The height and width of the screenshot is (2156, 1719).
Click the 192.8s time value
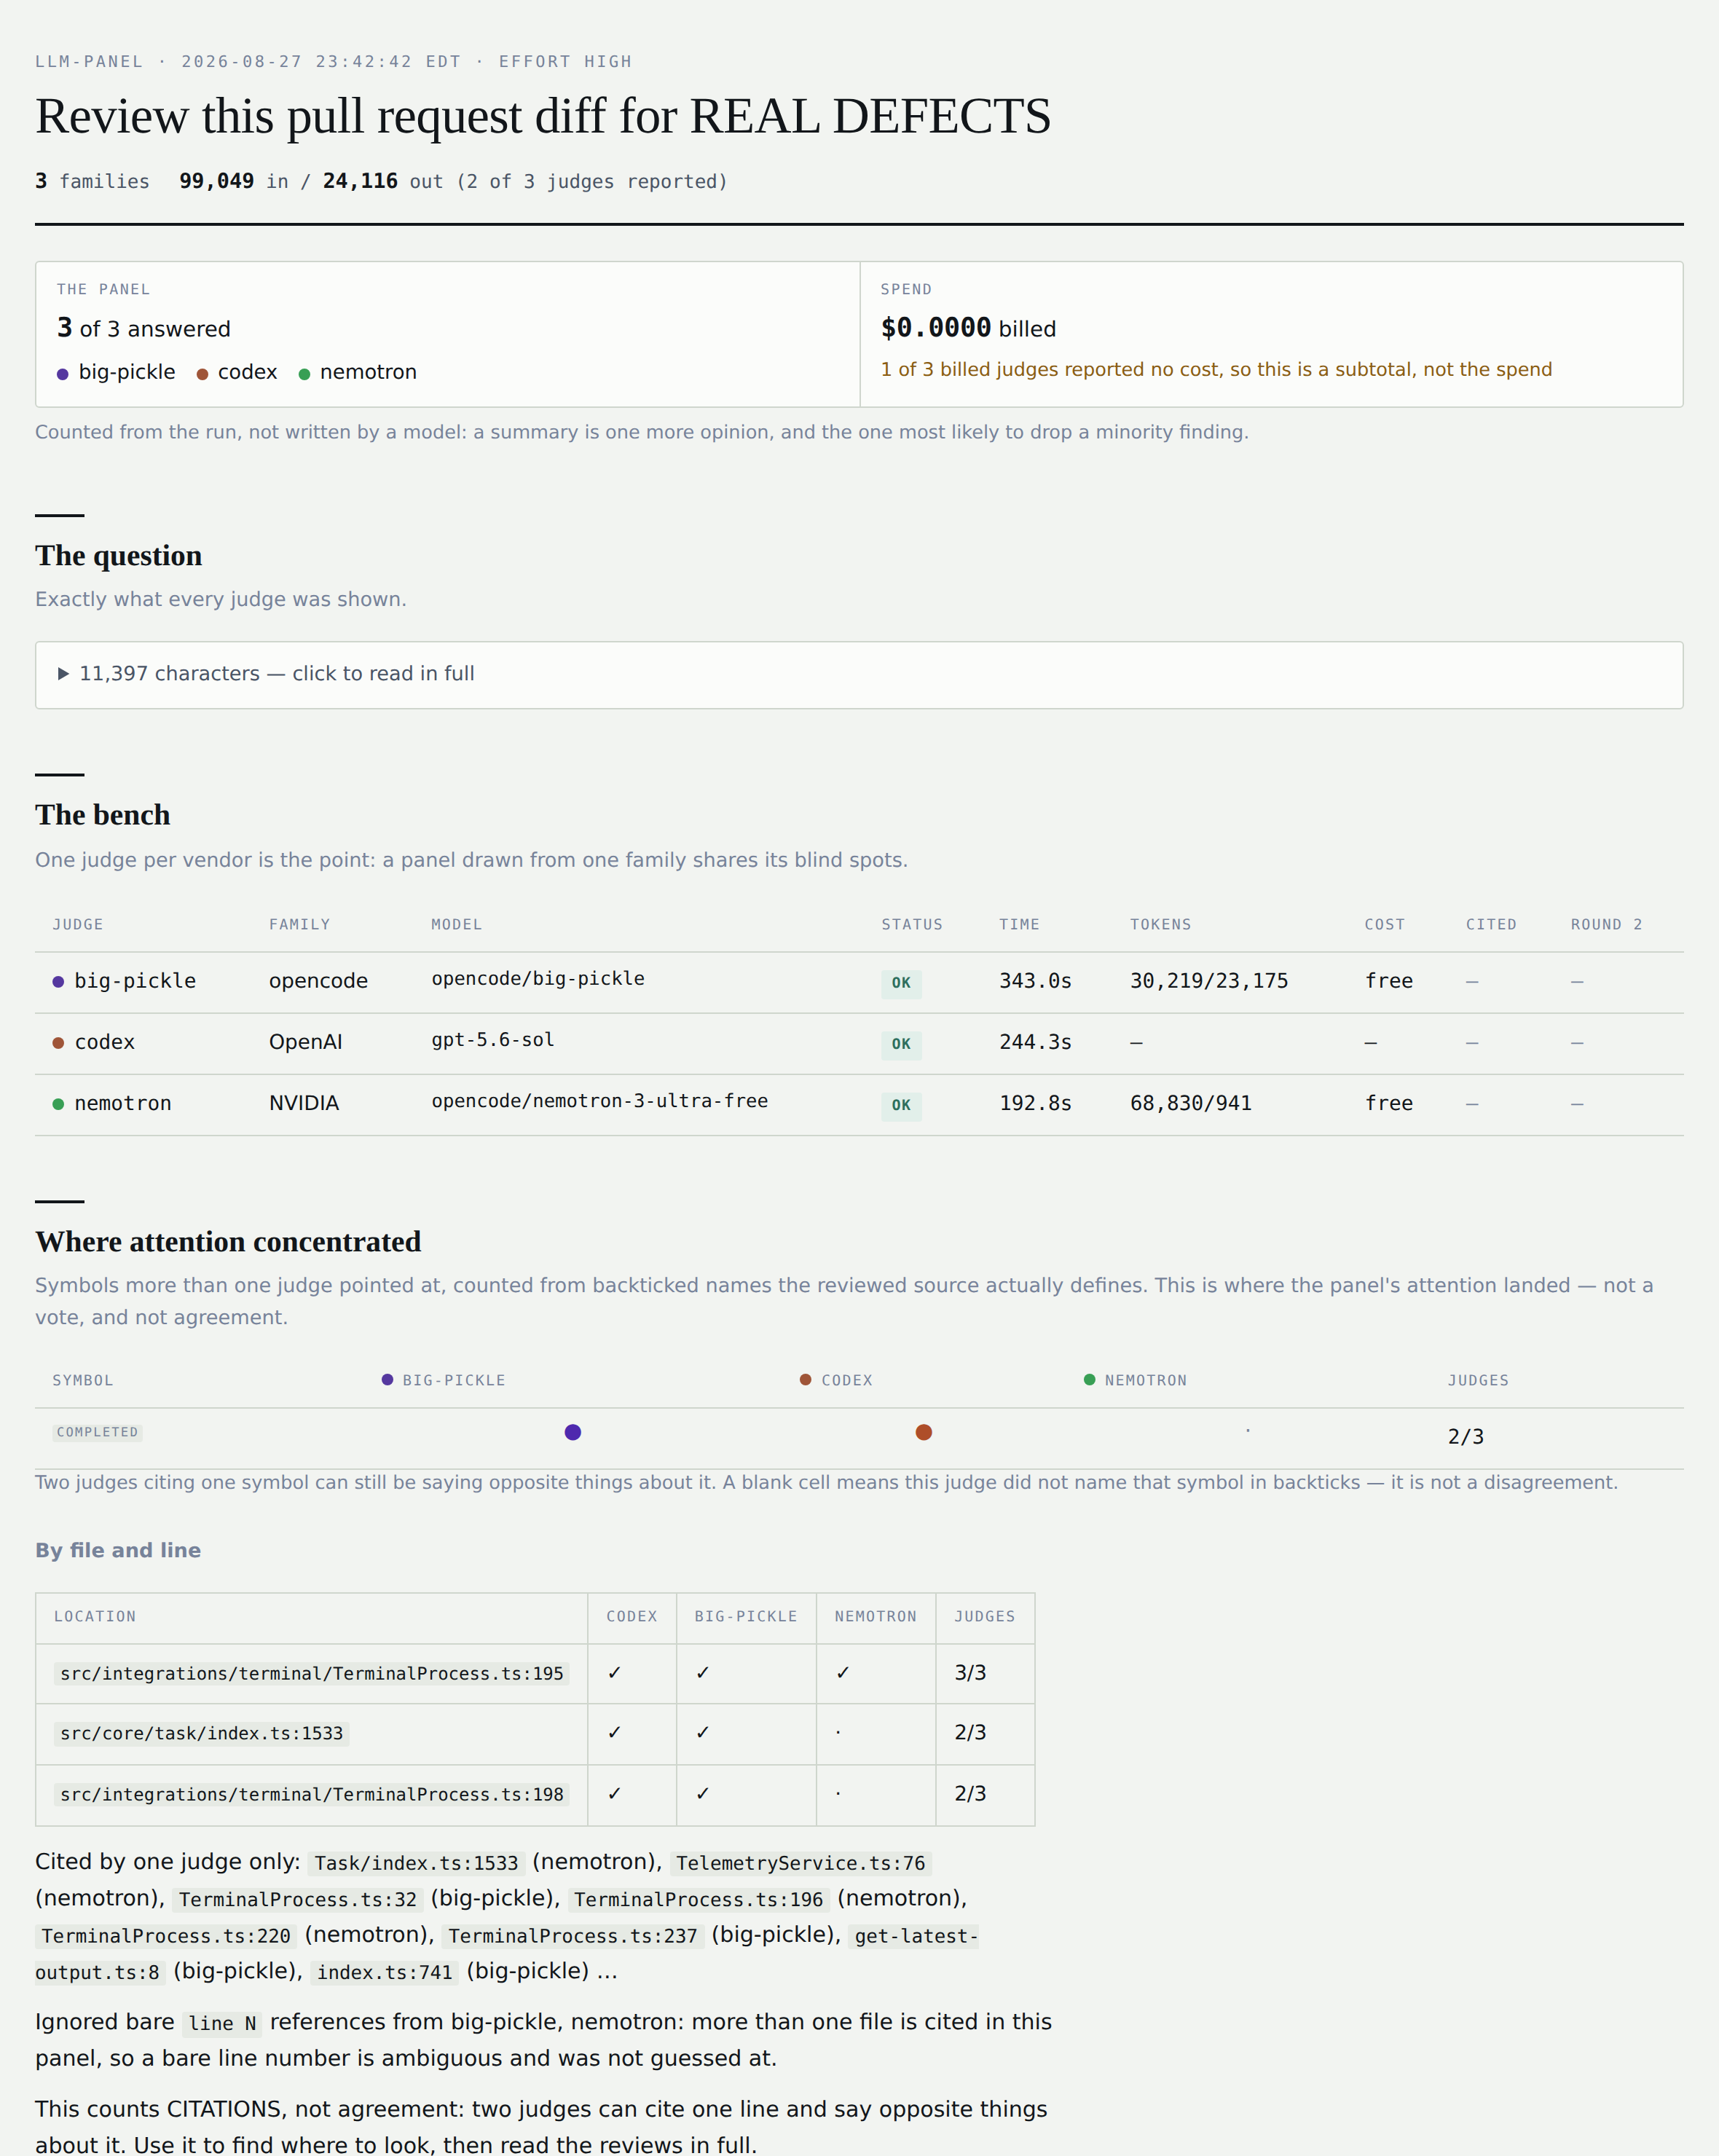pos(1035,1104)
